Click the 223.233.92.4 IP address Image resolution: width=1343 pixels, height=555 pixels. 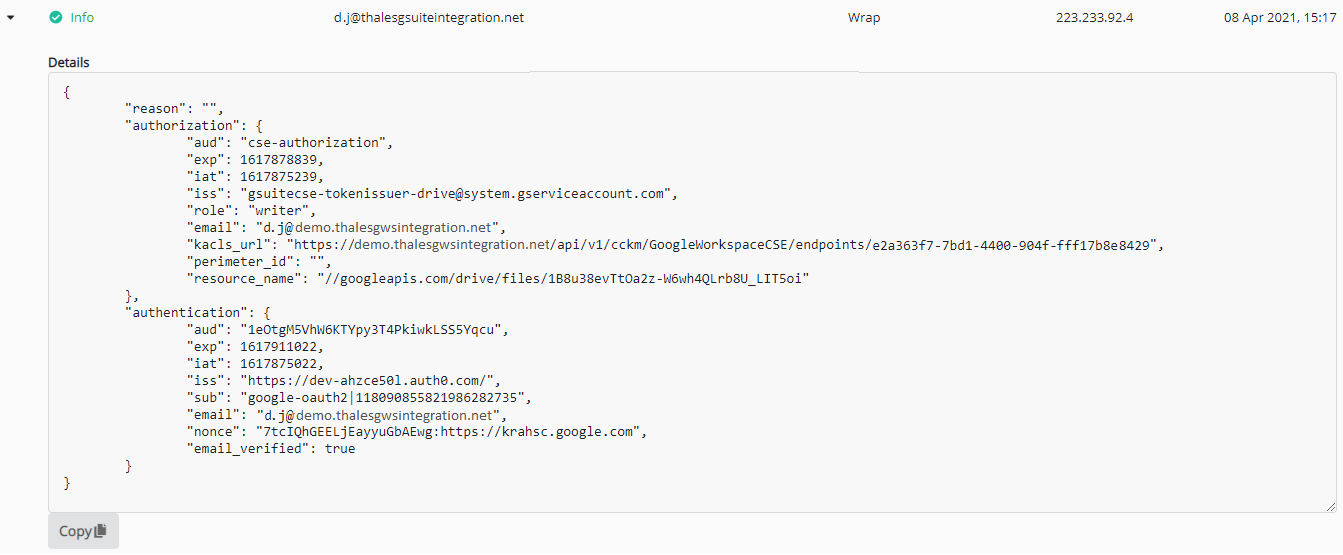coord(1094,18)
